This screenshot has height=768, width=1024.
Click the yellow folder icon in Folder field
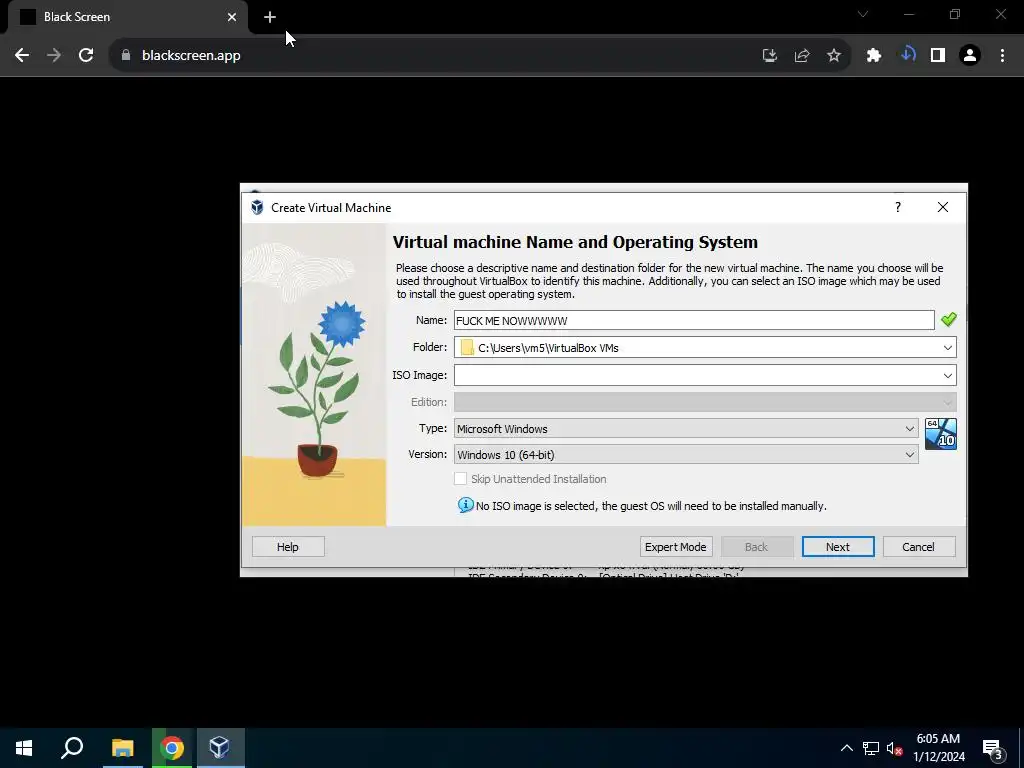pos(467,347)
